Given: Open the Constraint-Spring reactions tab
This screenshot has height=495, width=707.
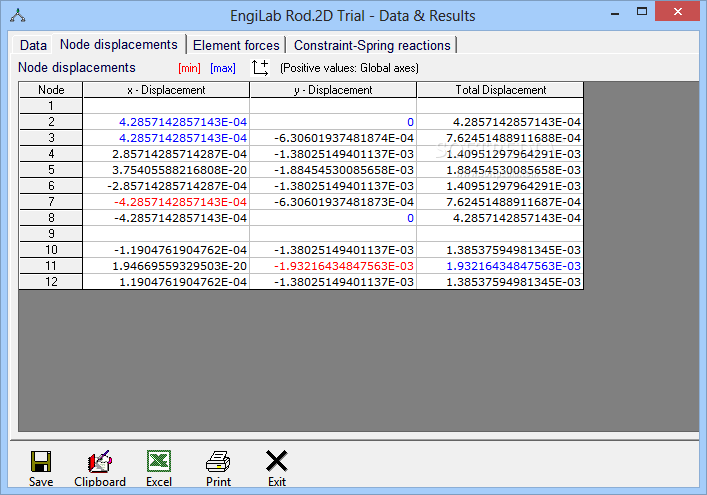Looking at the screenshot, I should (x=372, y=45).
